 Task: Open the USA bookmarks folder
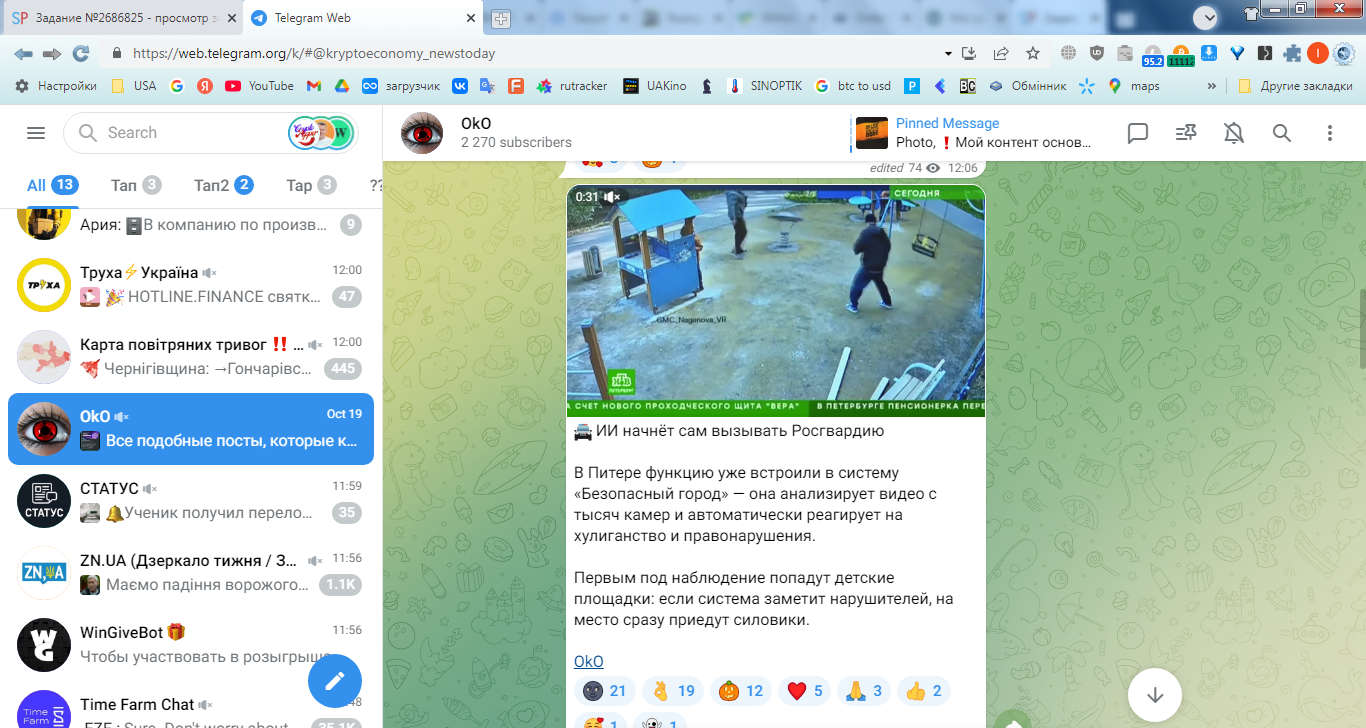(134, 86)
